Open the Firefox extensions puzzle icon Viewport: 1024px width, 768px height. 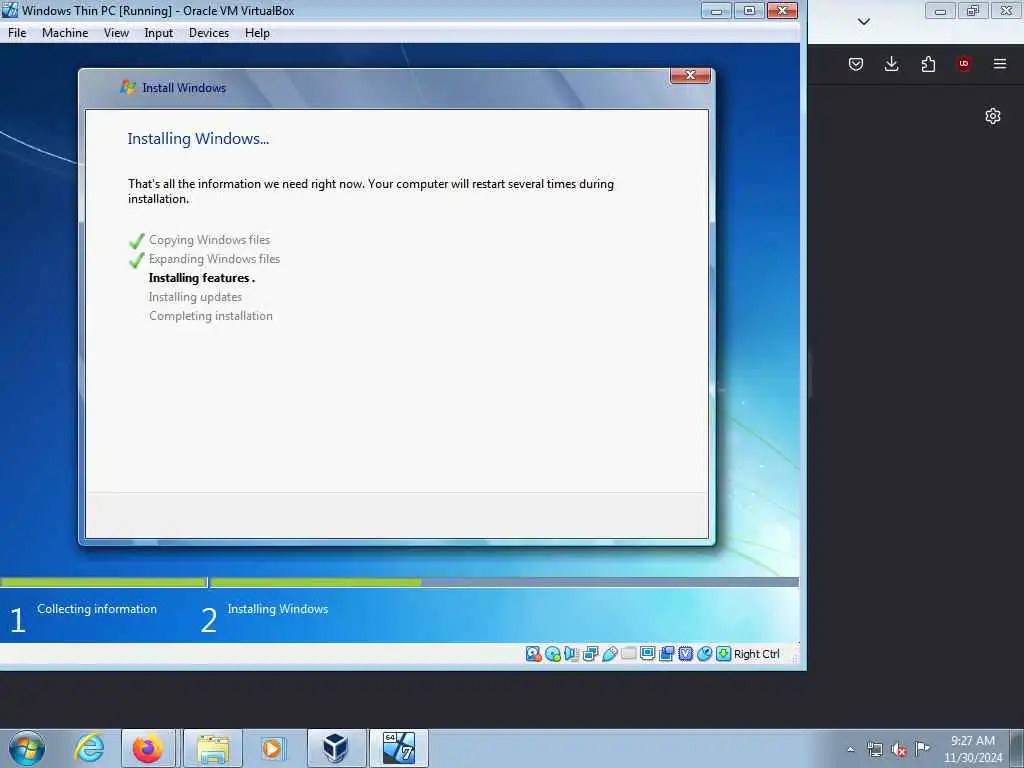point(928,63)
